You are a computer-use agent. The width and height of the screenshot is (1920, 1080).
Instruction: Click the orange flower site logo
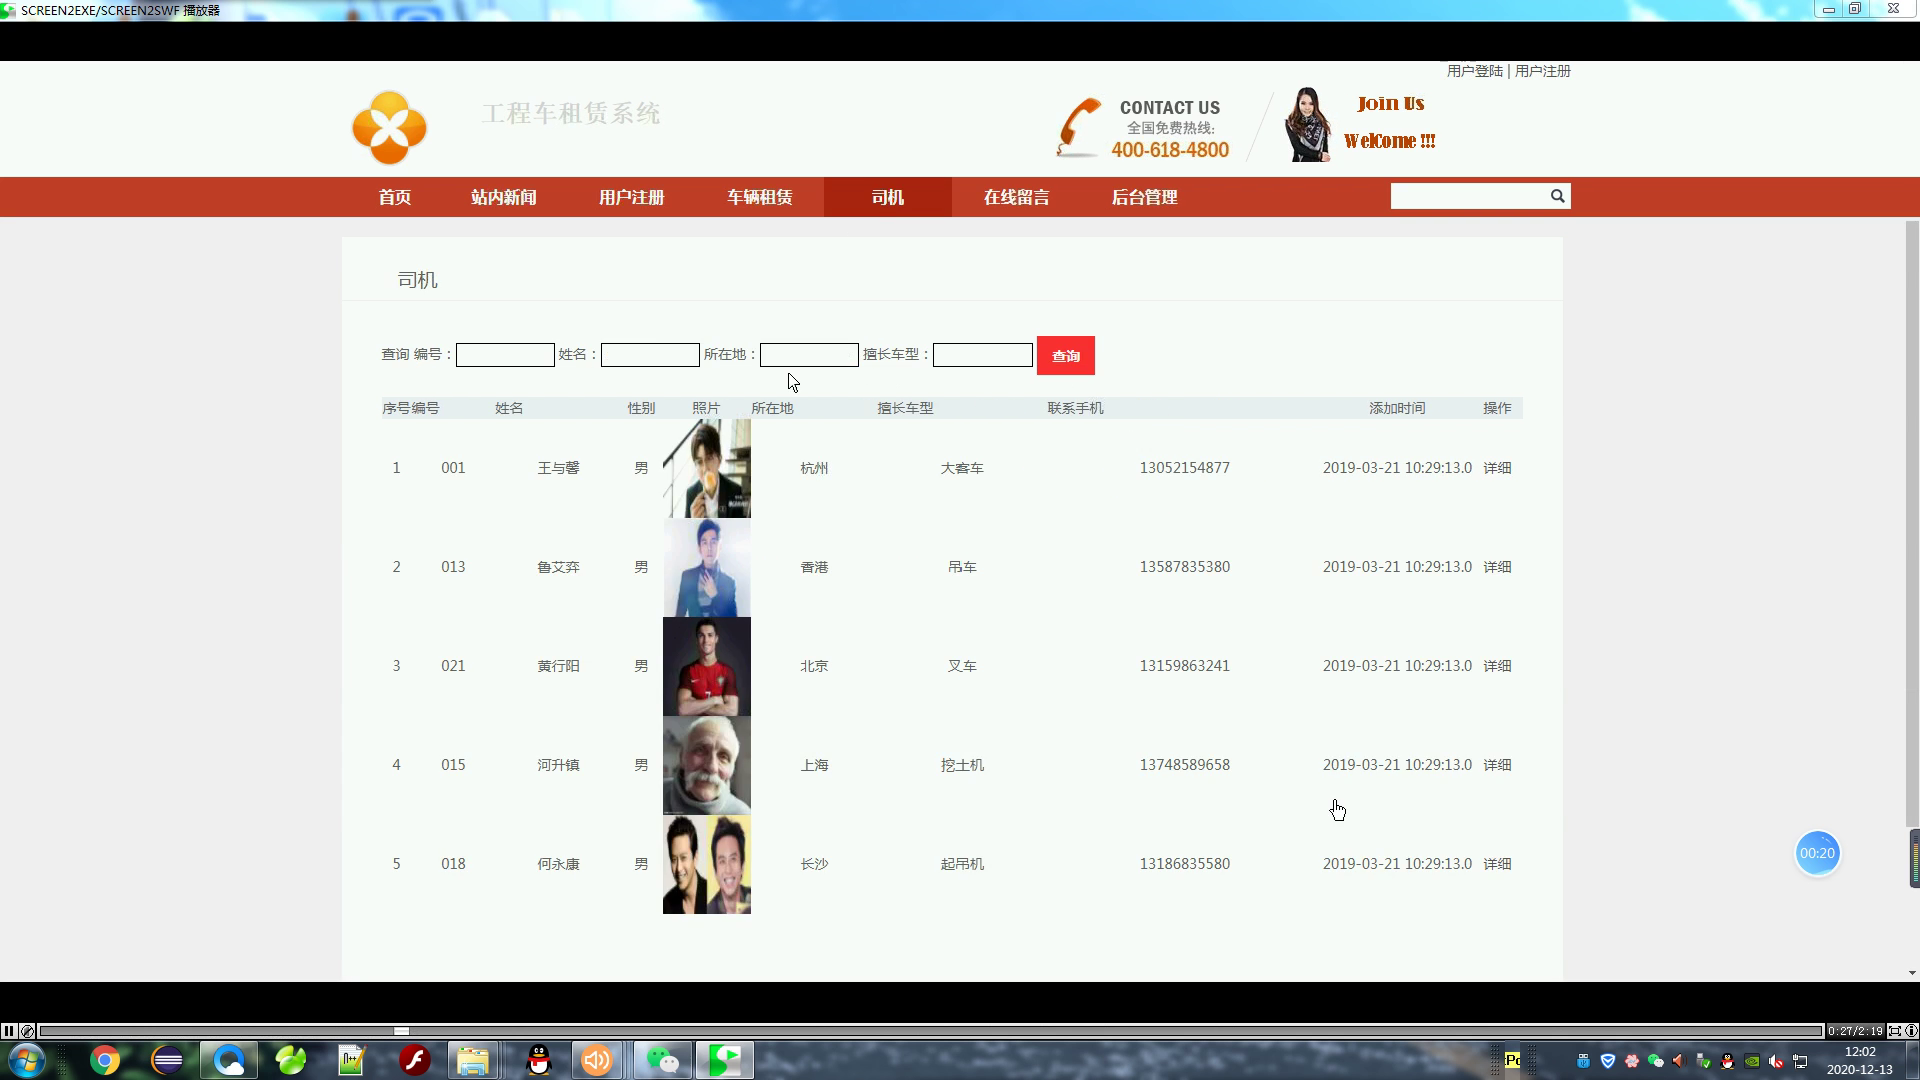click(389, 128)
